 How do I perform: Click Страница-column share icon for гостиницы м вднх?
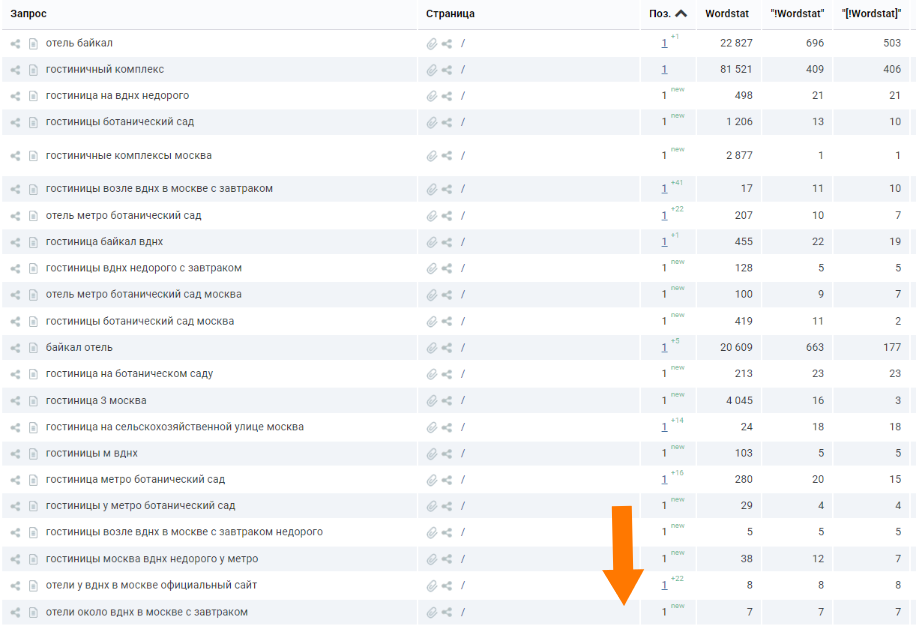(447, 453)
